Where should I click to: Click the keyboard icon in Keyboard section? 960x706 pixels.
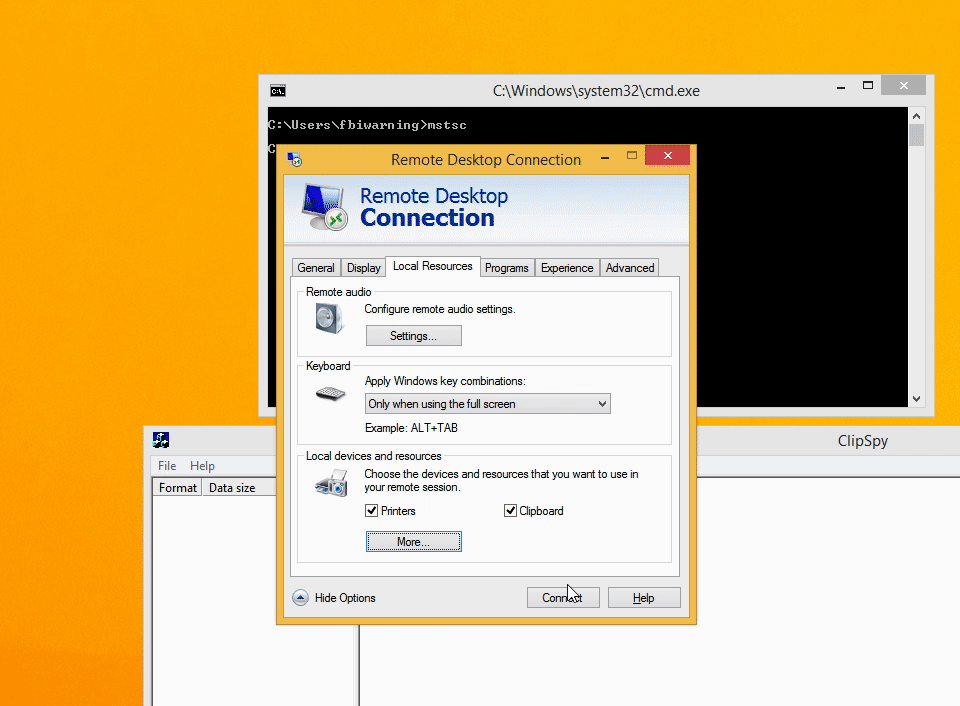331,393
